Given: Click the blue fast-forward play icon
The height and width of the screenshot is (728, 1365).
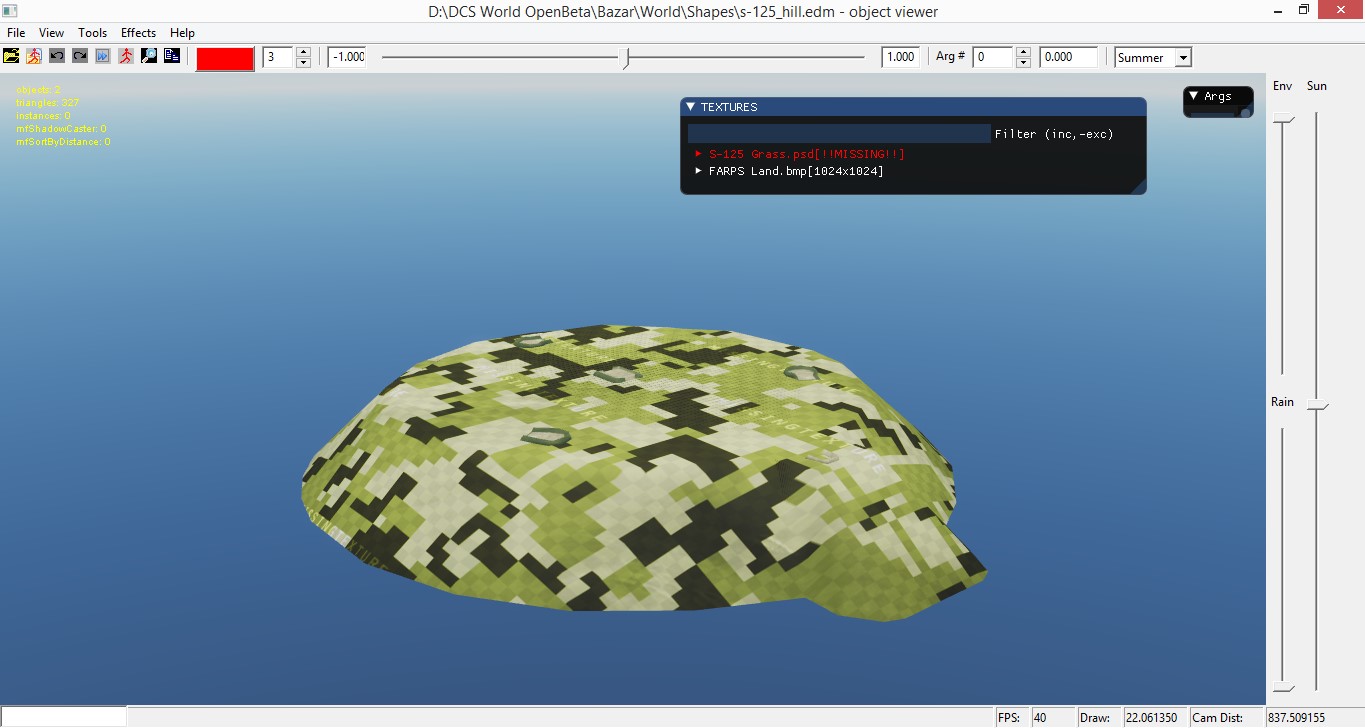Looking at the screenshot, I should click(x=103, y=56).
